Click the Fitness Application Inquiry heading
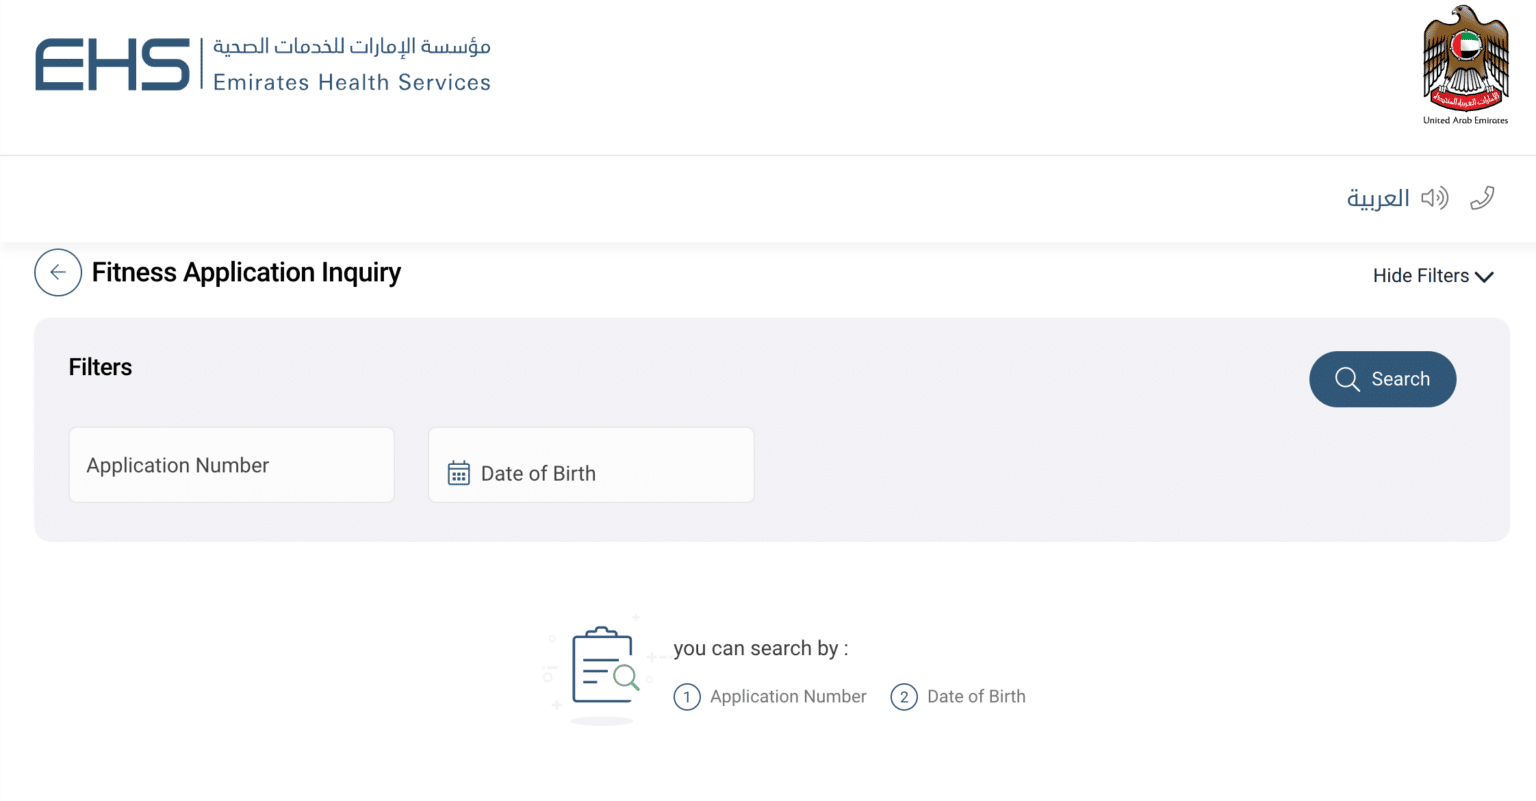The image size is (1536, 801). tap(246, 272)
